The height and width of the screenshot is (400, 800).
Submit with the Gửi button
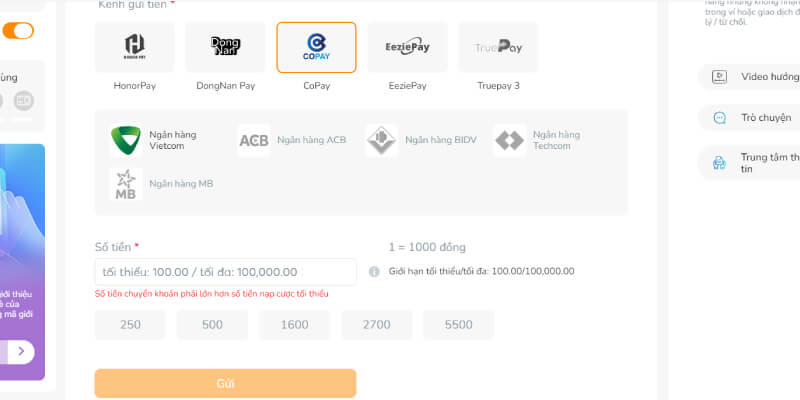point(226,384)
